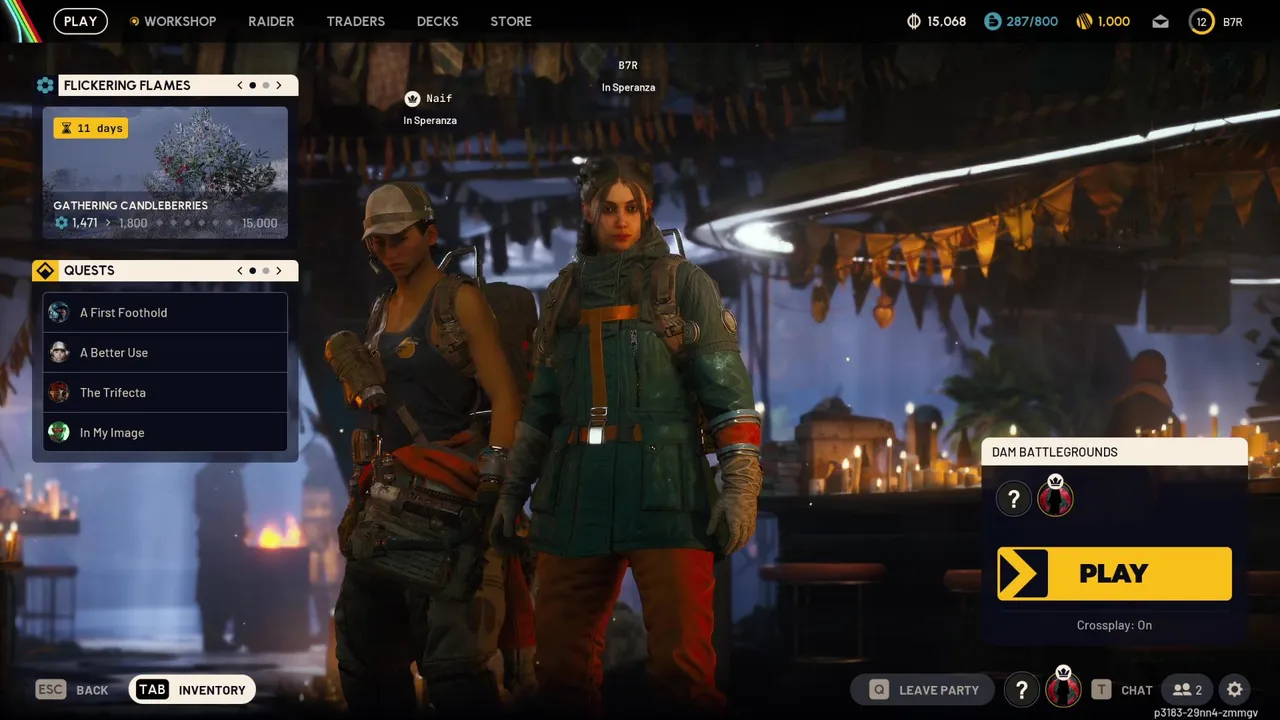Open the A Better Use quest

pyautogui.click(x=165, y=352)
